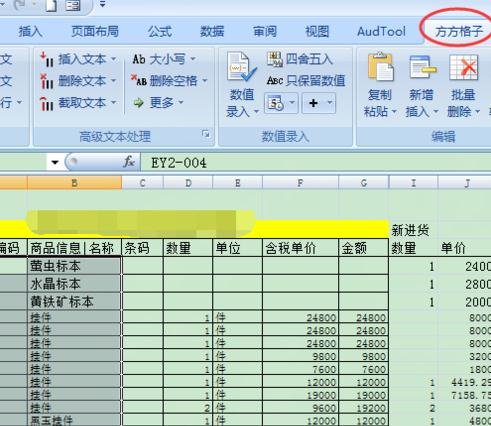491x426 pixels.
Task: Open the 复制粘贴 dropdown arrow
Action: (394, 112)
